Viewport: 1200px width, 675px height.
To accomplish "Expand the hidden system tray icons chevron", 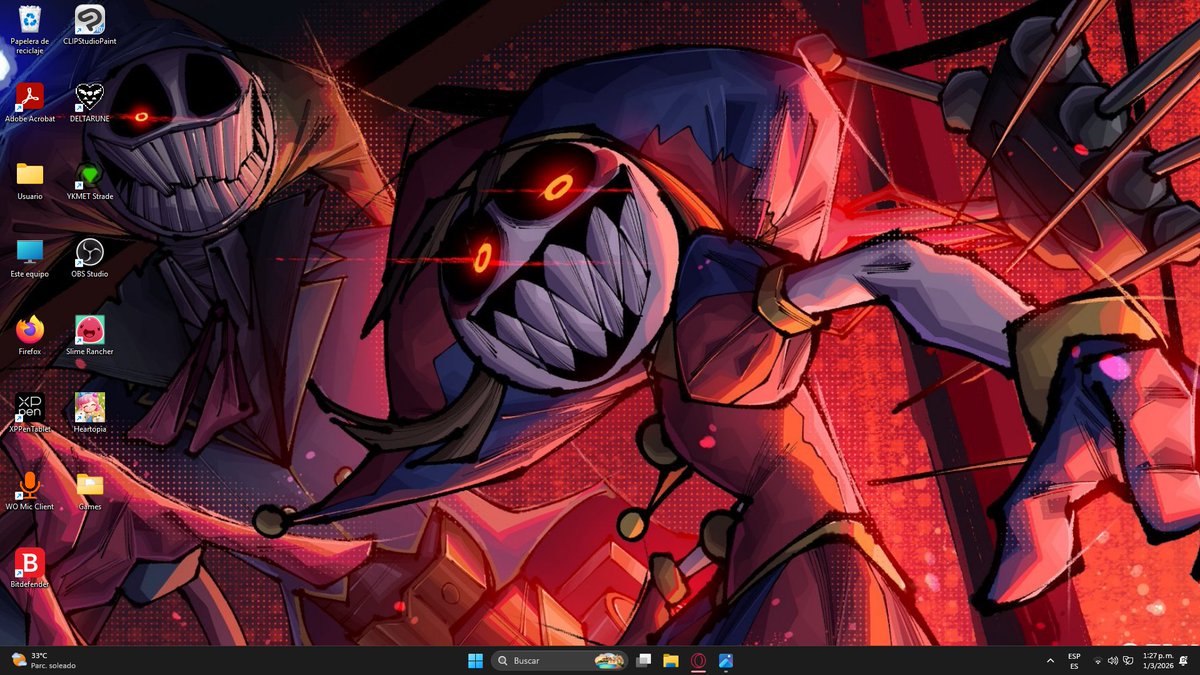I will point(1050,661).
